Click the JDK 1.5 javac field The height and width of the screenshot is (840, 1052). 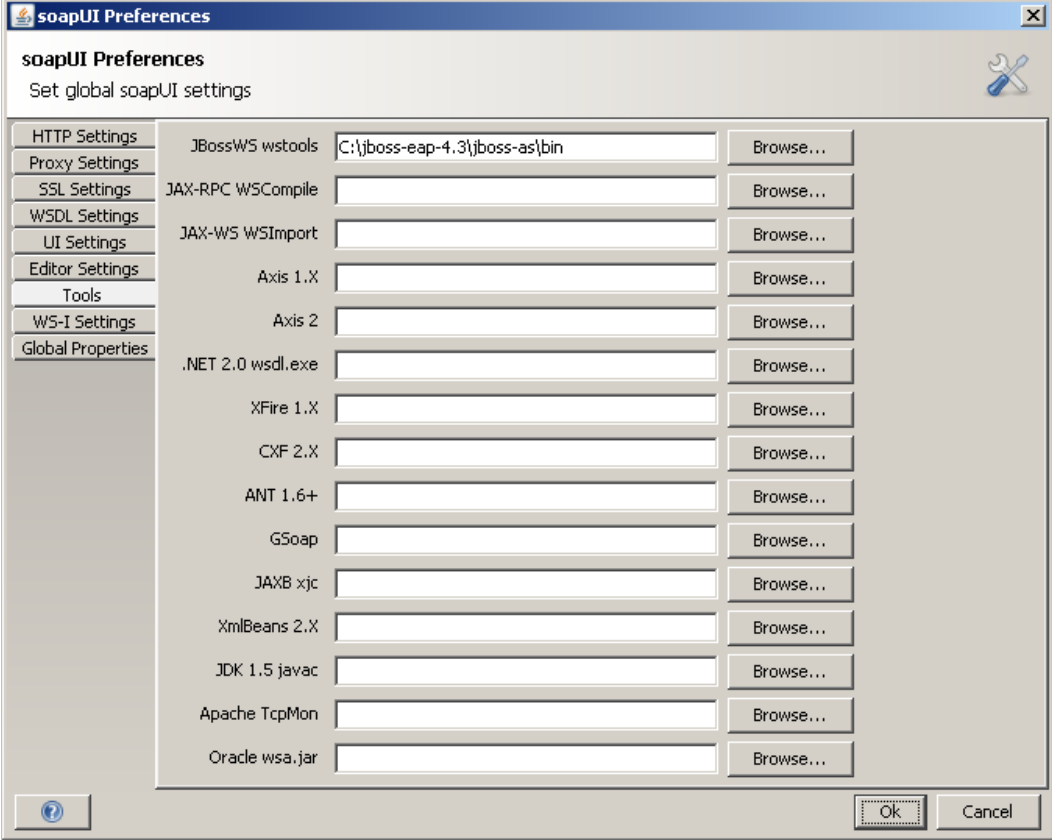[526, 670]
